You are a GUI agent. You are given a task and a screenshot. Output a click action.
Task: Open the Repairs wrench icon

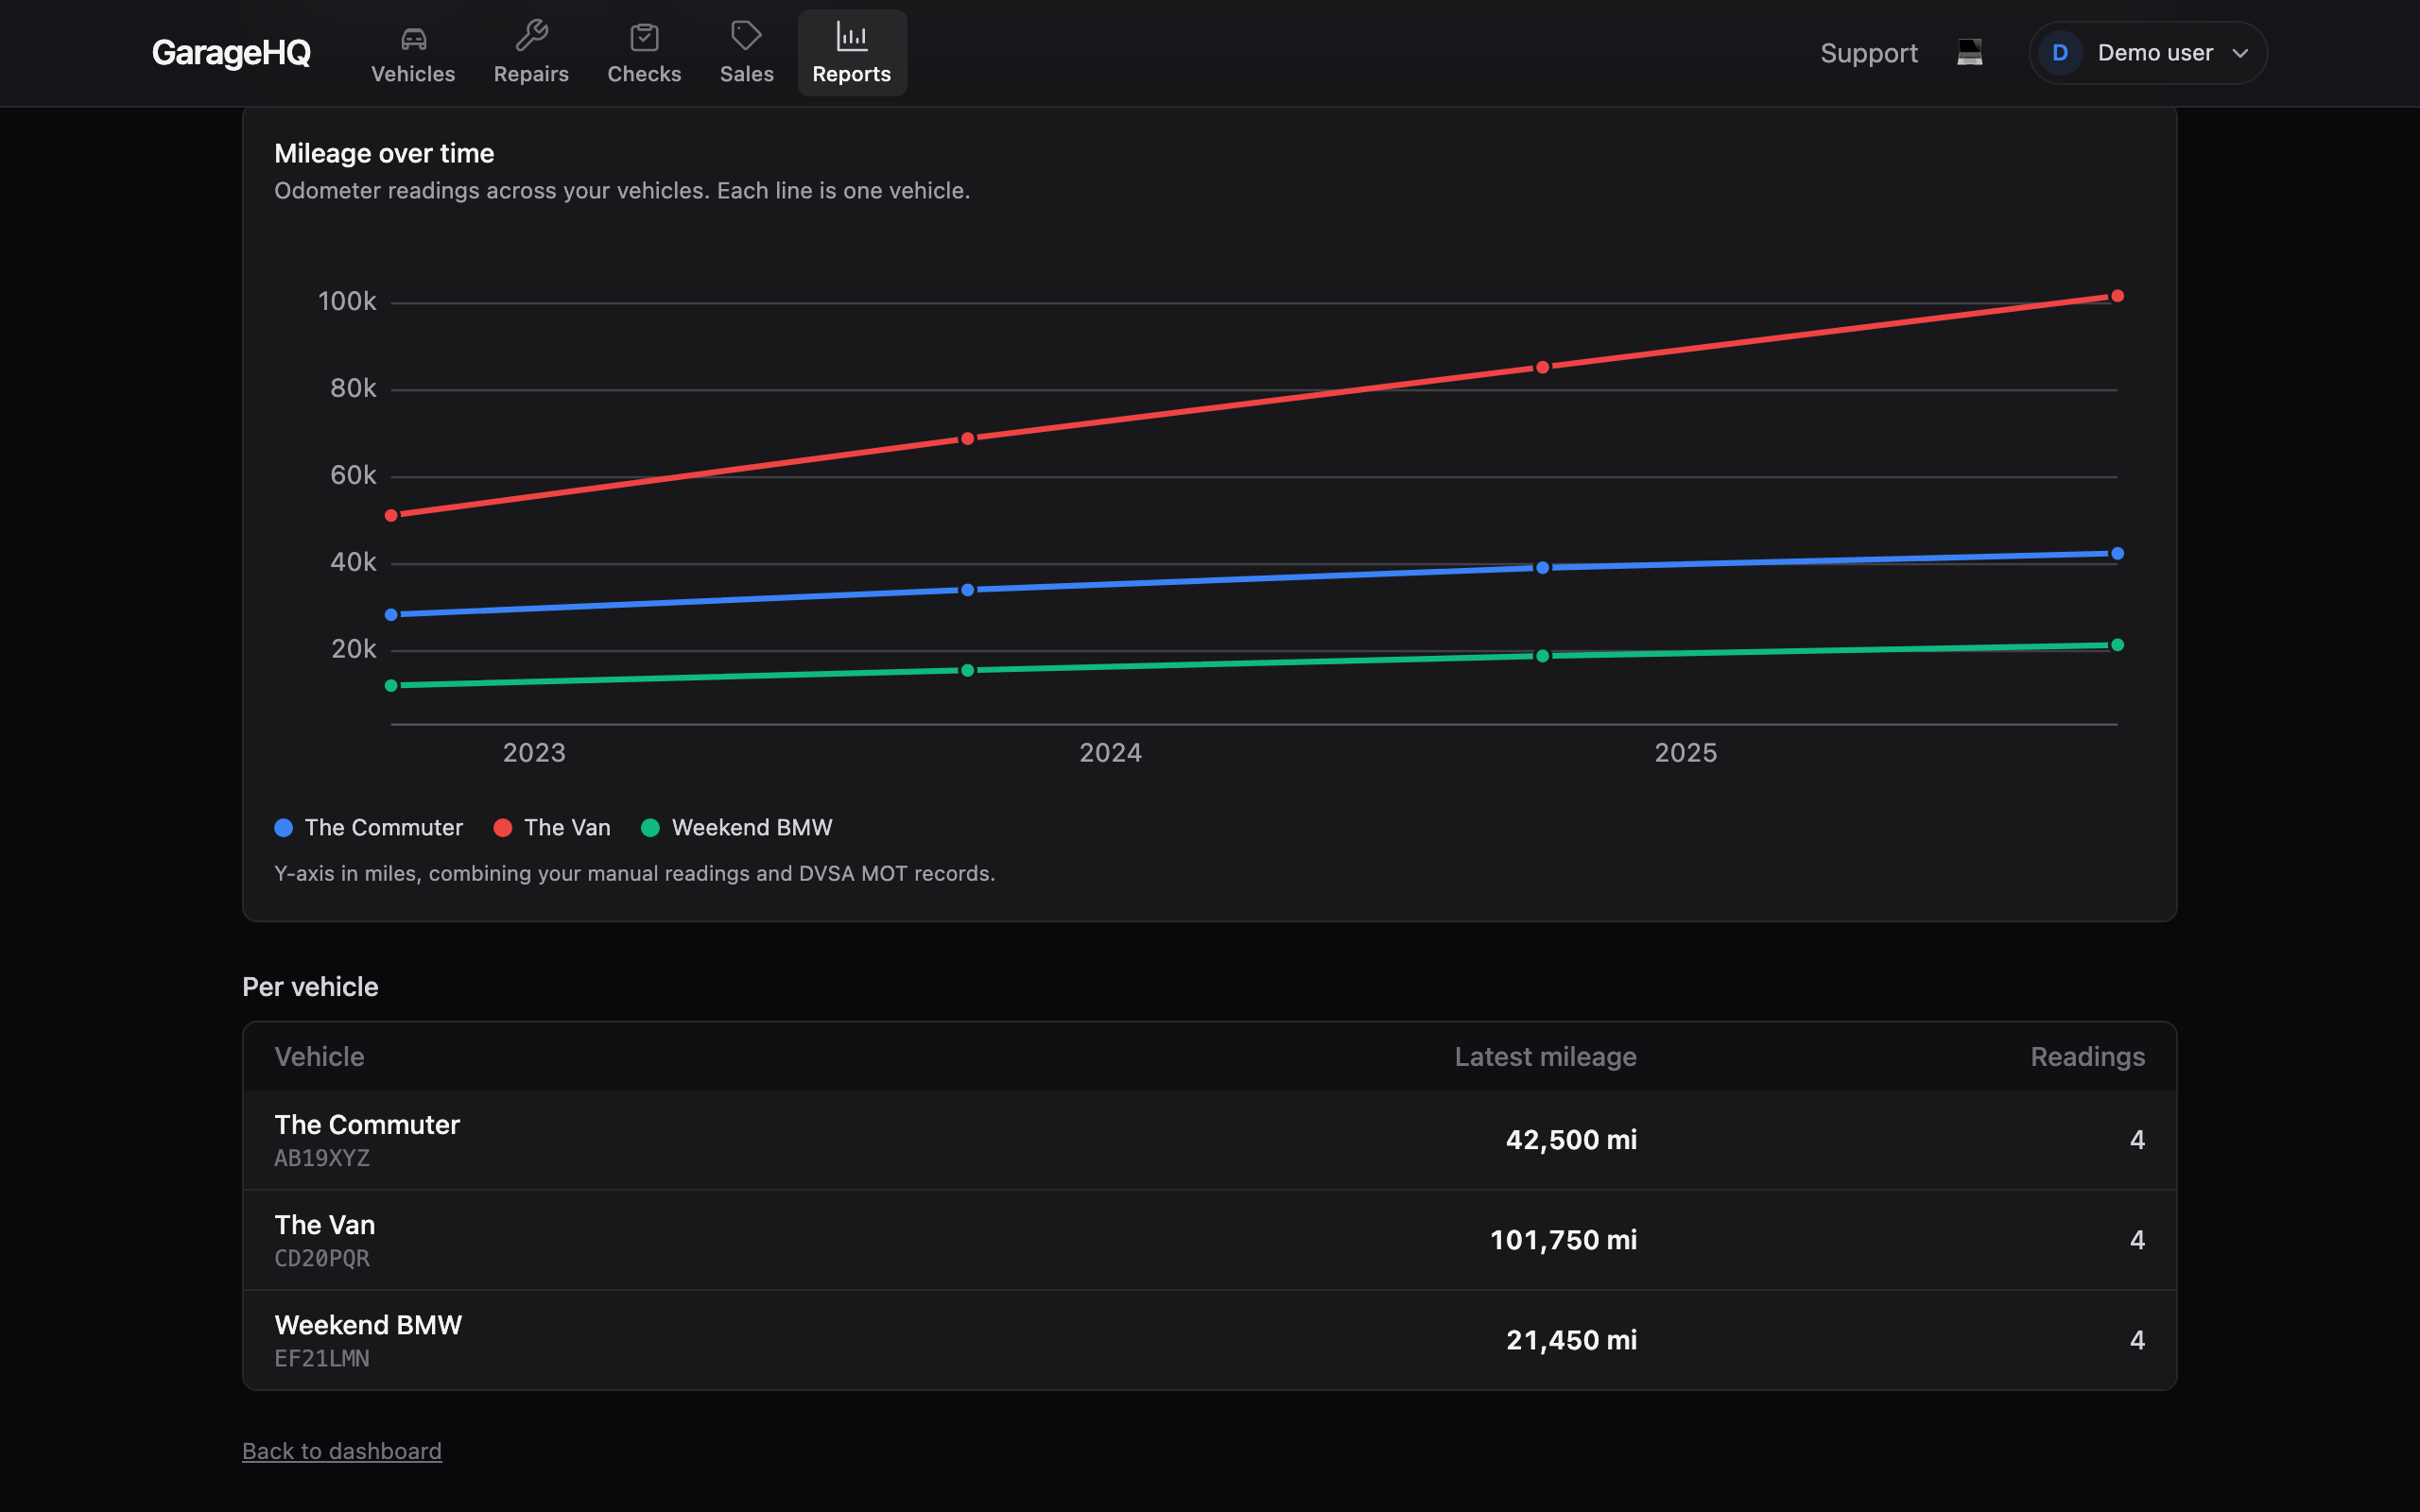pos(531,37)
